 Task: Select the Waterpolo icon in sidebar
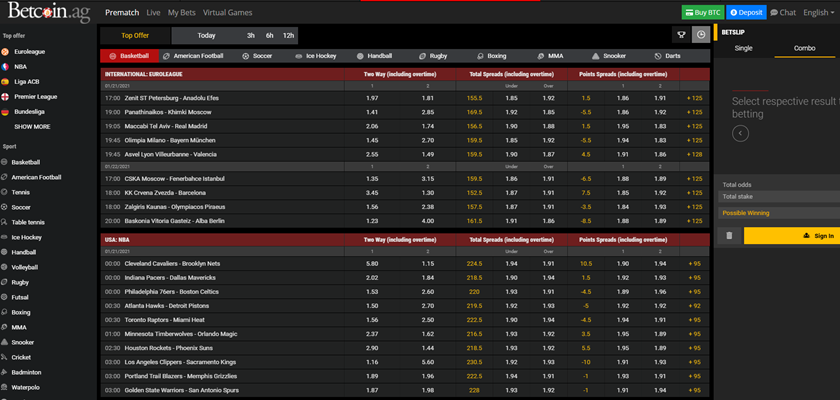tap(5, 387)
